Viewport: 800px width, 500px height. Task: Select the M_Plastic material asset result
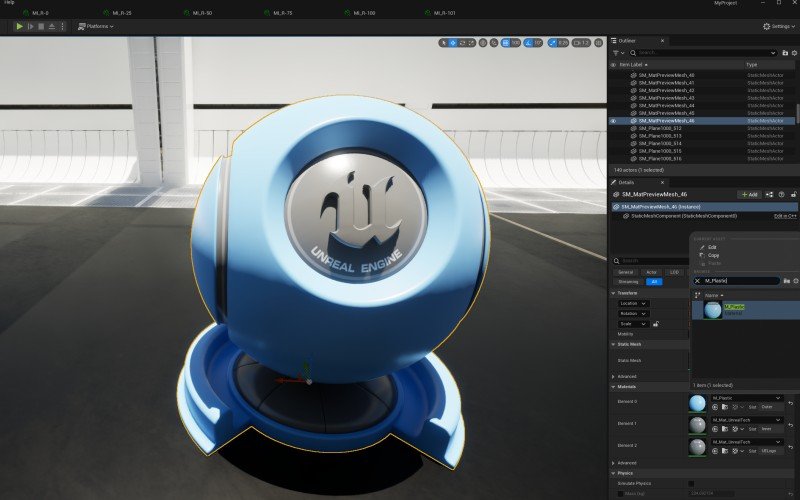pyautogui.click(x=745, y=310)
